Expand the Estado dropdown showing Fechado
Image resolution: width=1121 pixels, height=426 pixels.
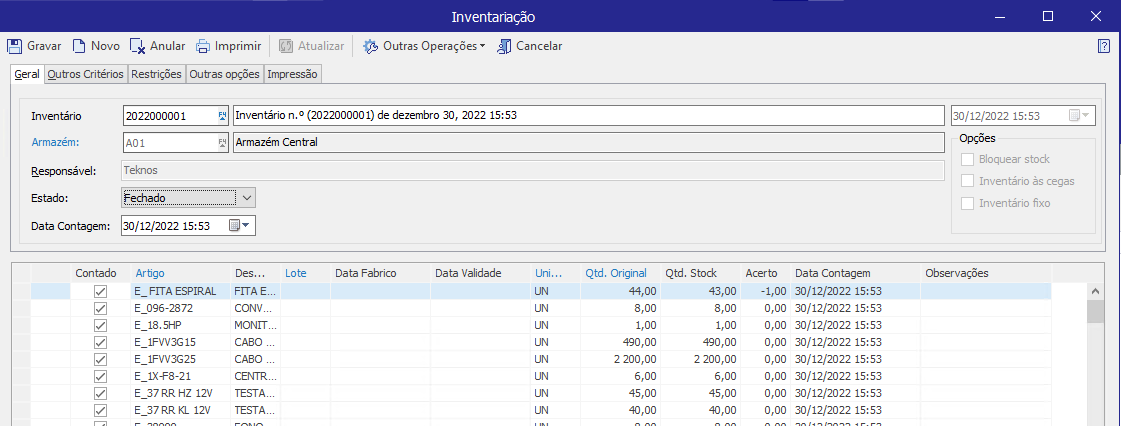[248, 198]
